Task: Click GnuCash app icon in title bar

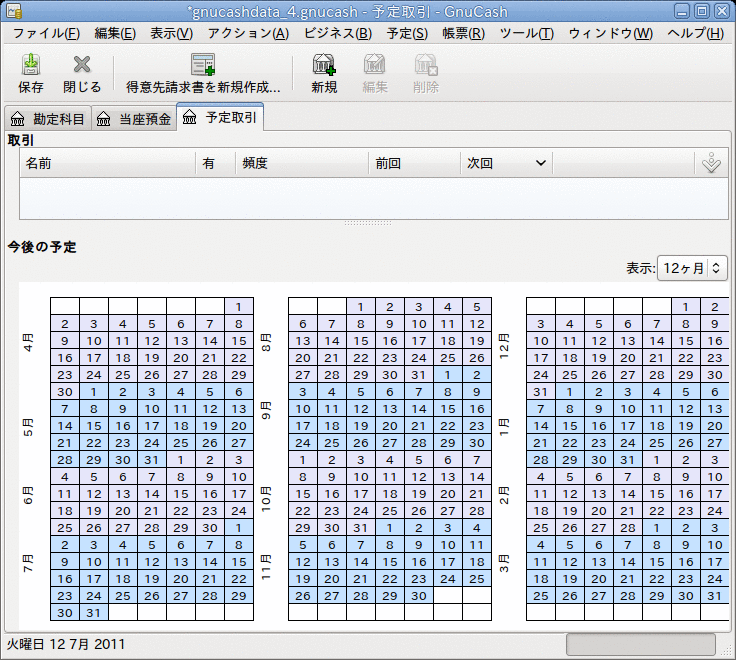Action: click(x=14, y=11)
